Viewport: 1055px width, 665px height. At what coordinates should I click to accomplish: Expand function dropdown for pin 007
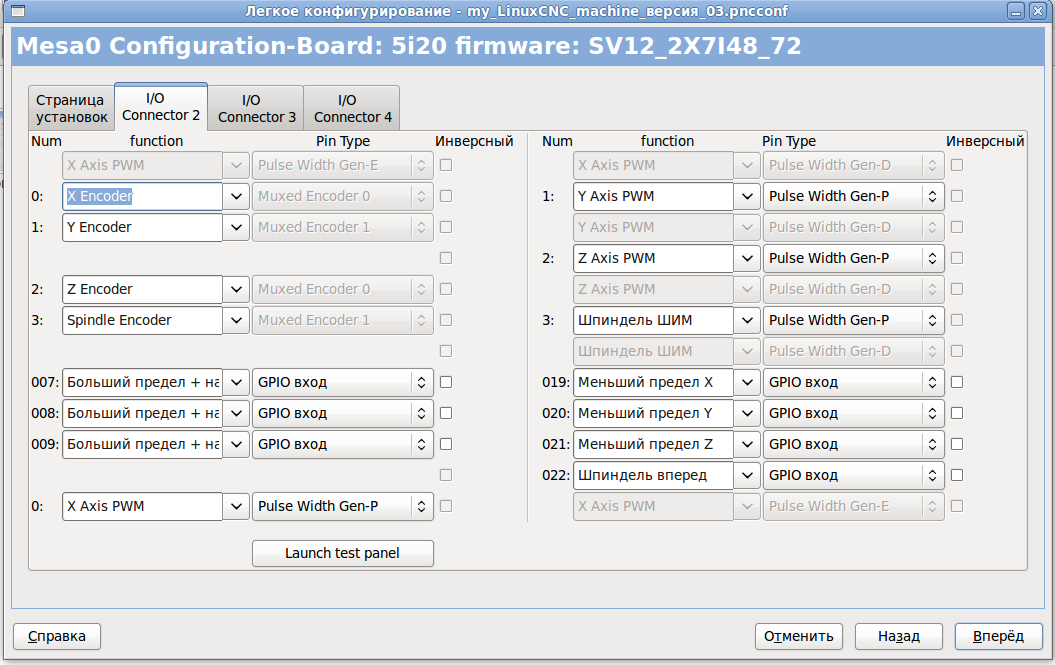tap(236, 382)
